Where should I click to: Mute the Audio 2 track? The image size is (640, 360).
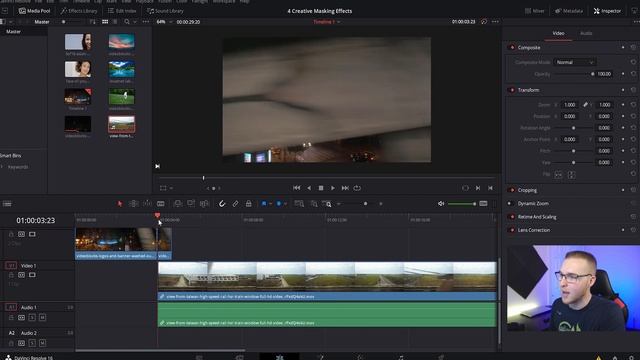tap(42, 343)
